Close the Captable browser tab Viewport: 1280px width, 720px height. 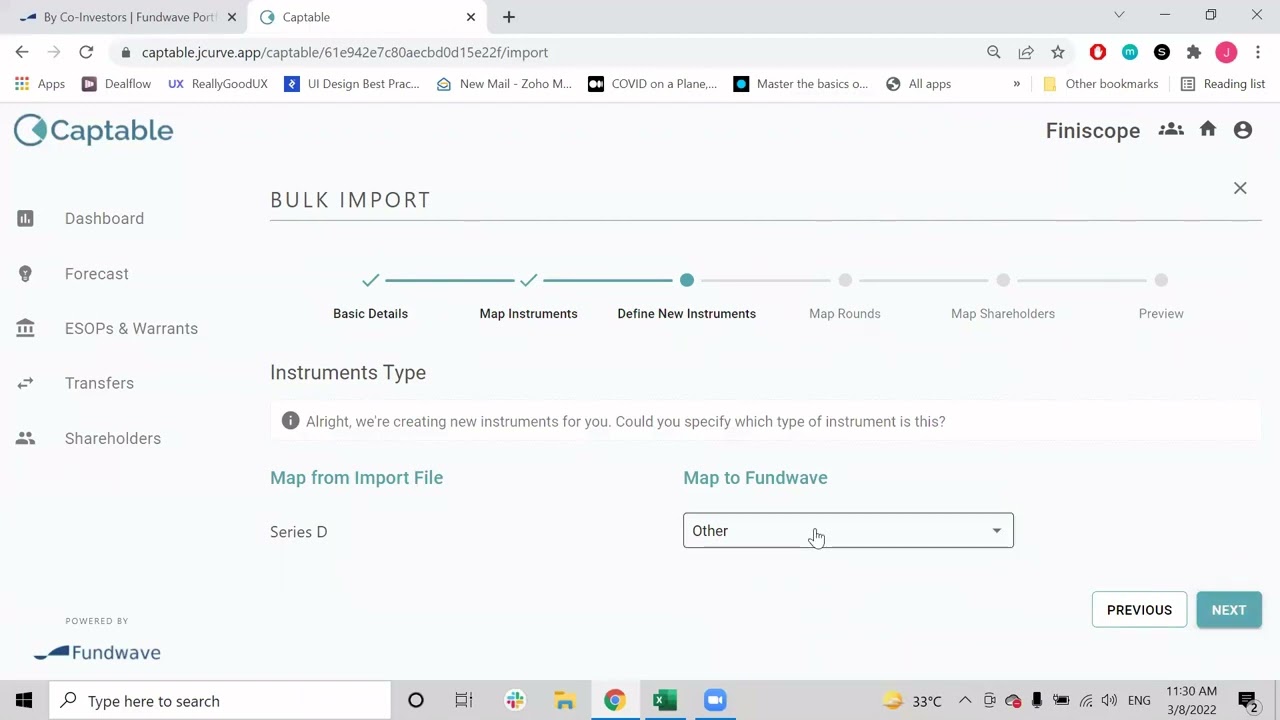point(470,17)
